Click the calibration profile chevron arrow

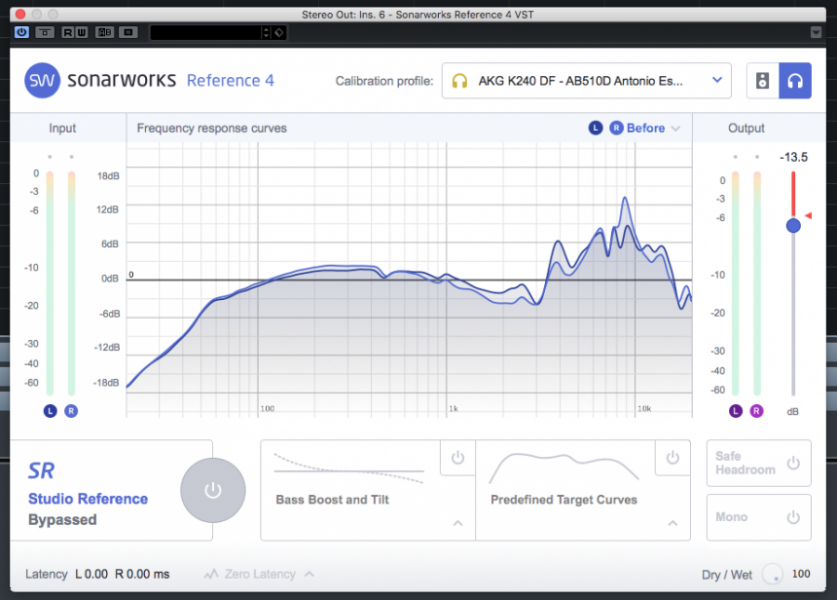point(717,80)
